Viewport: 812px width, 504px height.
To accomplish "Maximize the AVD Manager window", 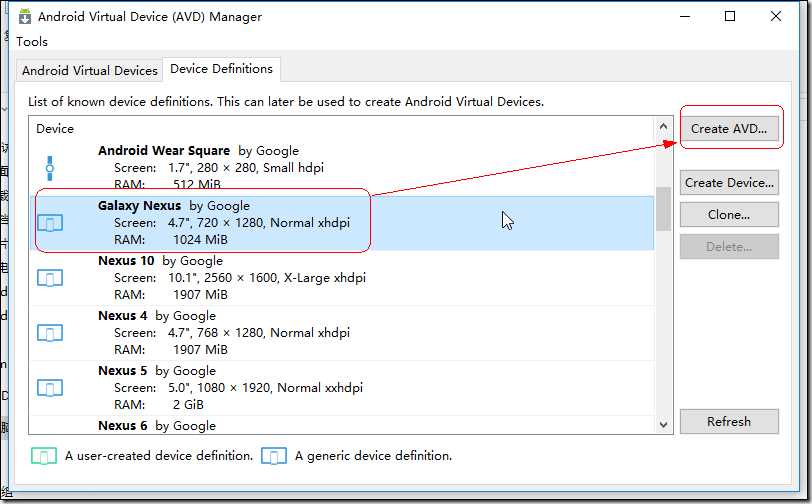I will (730, 17).
